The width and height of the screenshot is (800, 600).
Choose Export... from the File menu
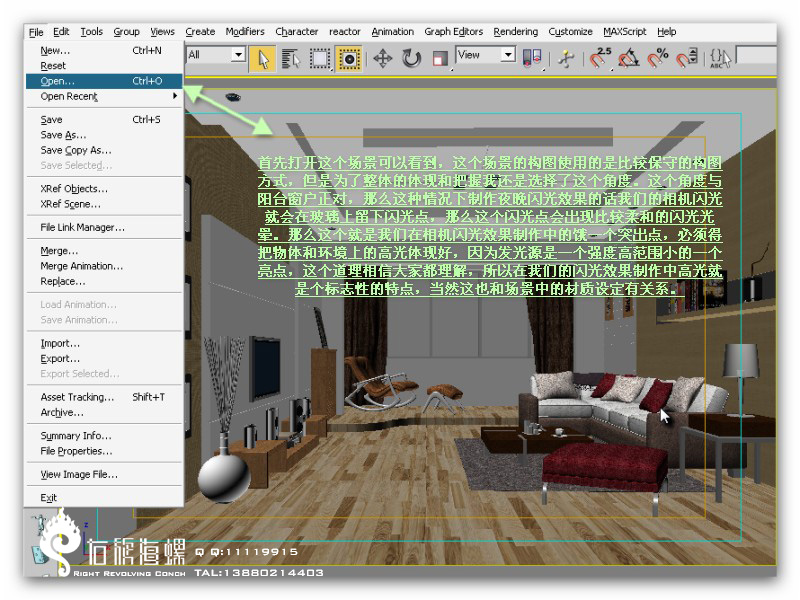point(104,359)
